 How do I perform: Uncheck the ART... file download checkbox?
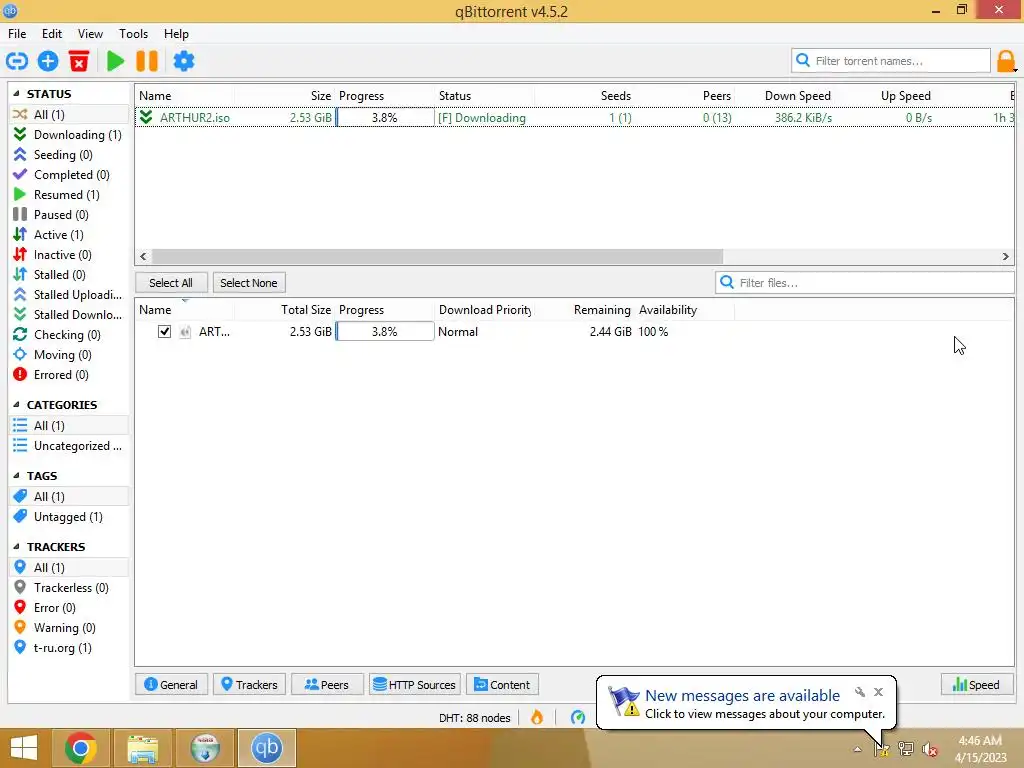[164, 332]
